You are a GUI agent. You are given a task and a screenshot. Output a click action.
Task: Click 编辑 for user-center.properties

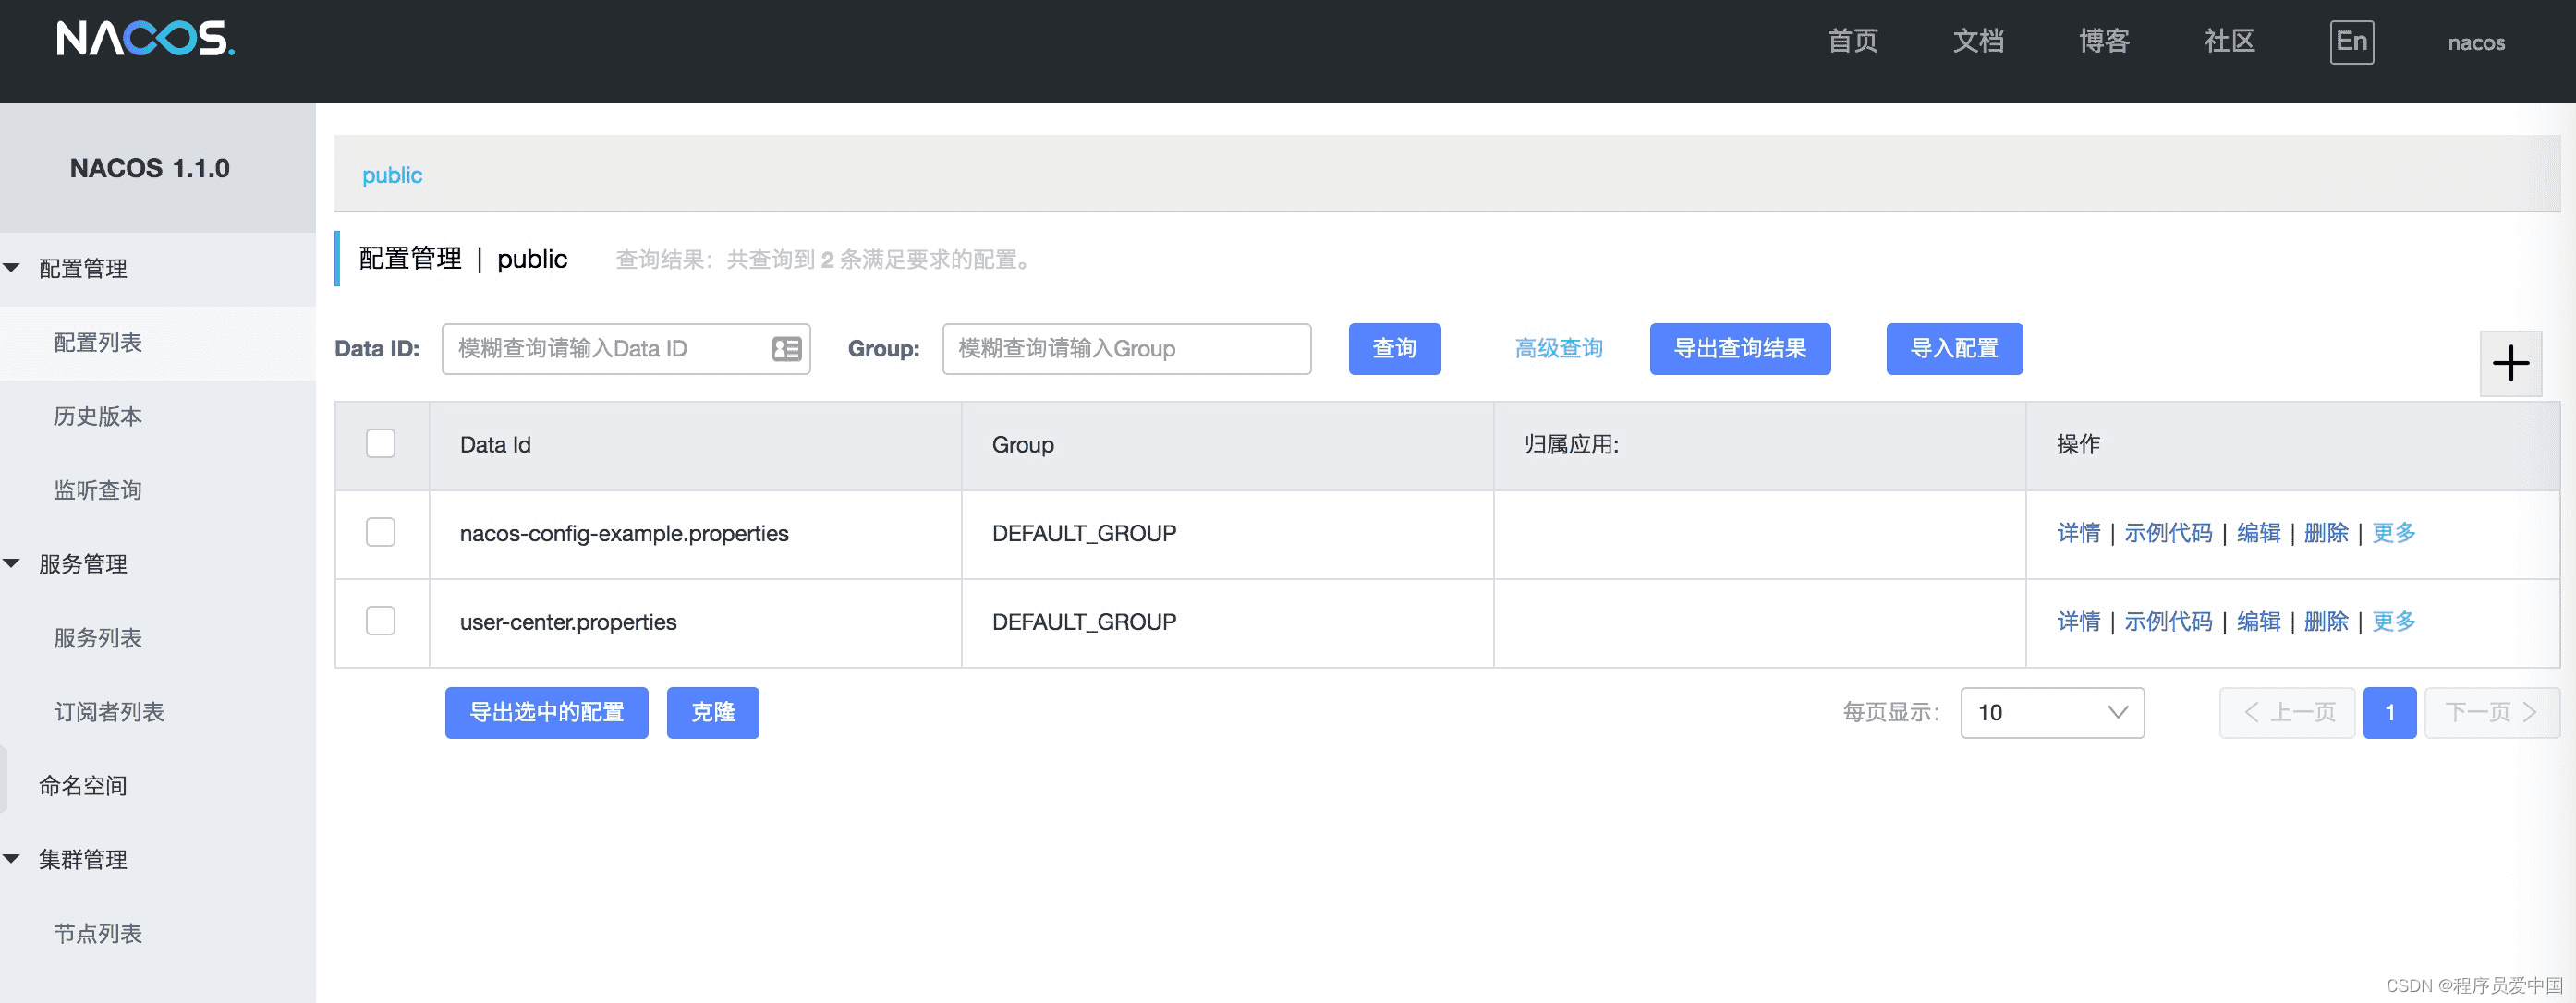click(x=2257, y=621)
